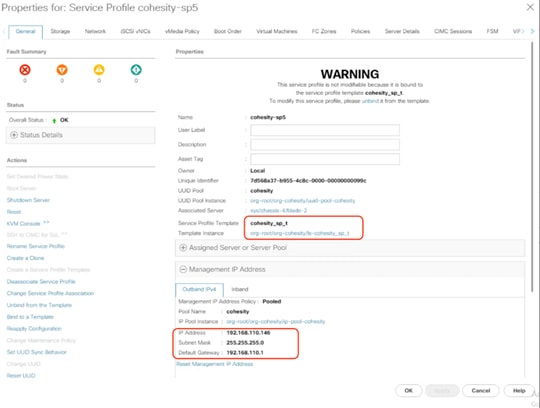This screenshot has width=540, height=408.
Task: Click Change Service Profile Association
Action: 50,293
